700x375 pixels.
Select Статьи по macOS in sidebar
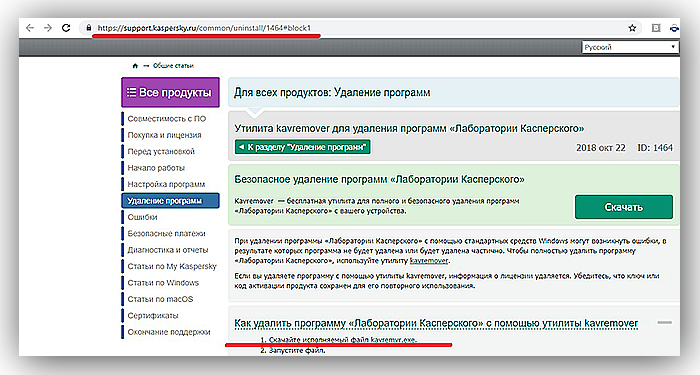pos(160,299)
